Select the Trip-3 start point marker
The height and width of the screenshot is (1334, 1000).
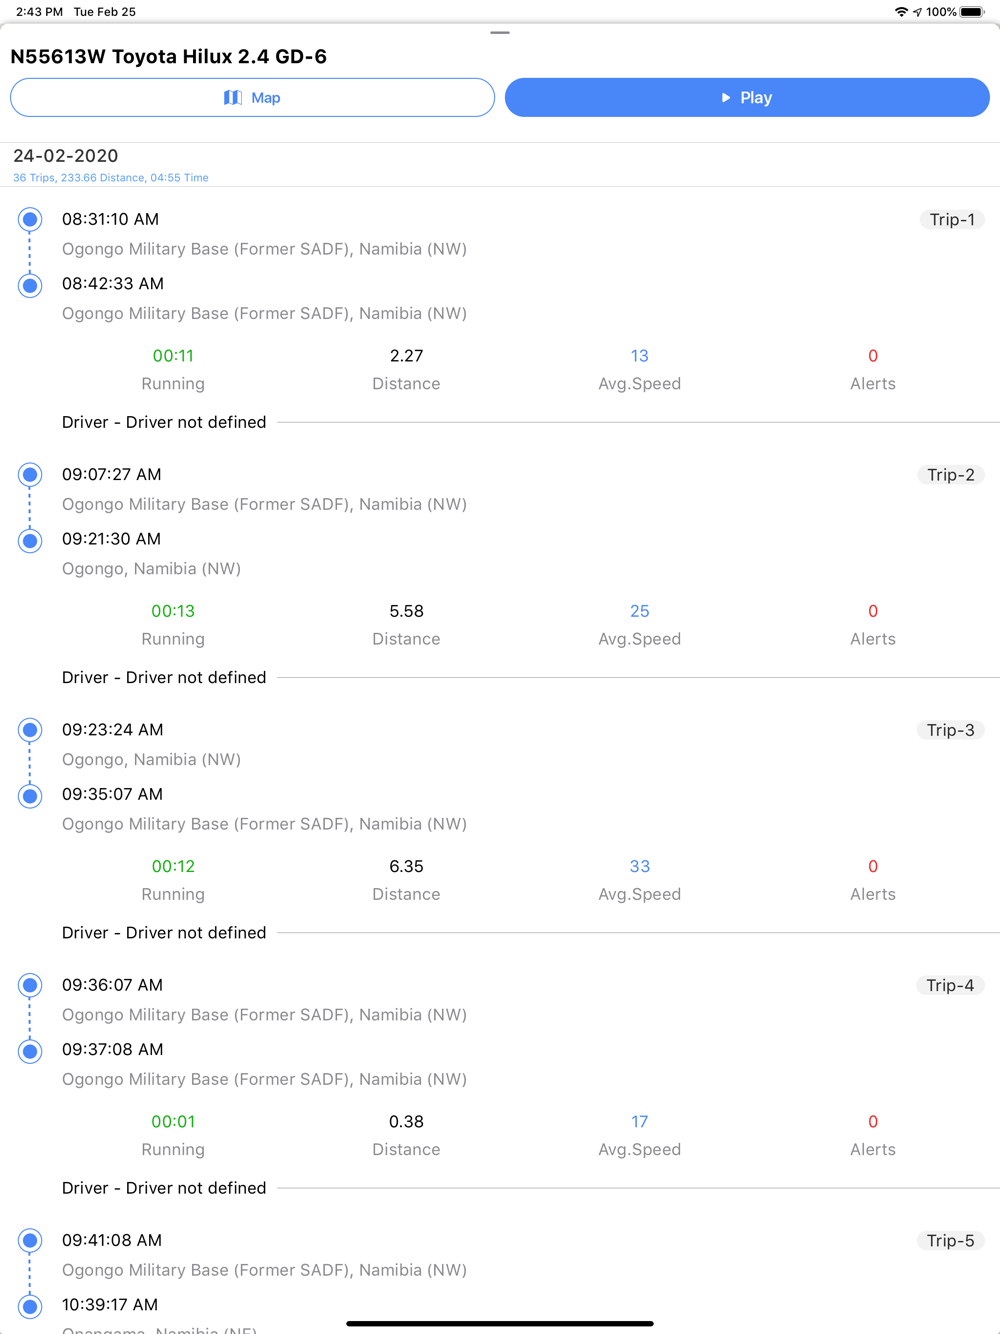pyautogui.click(x=30, y=730)
